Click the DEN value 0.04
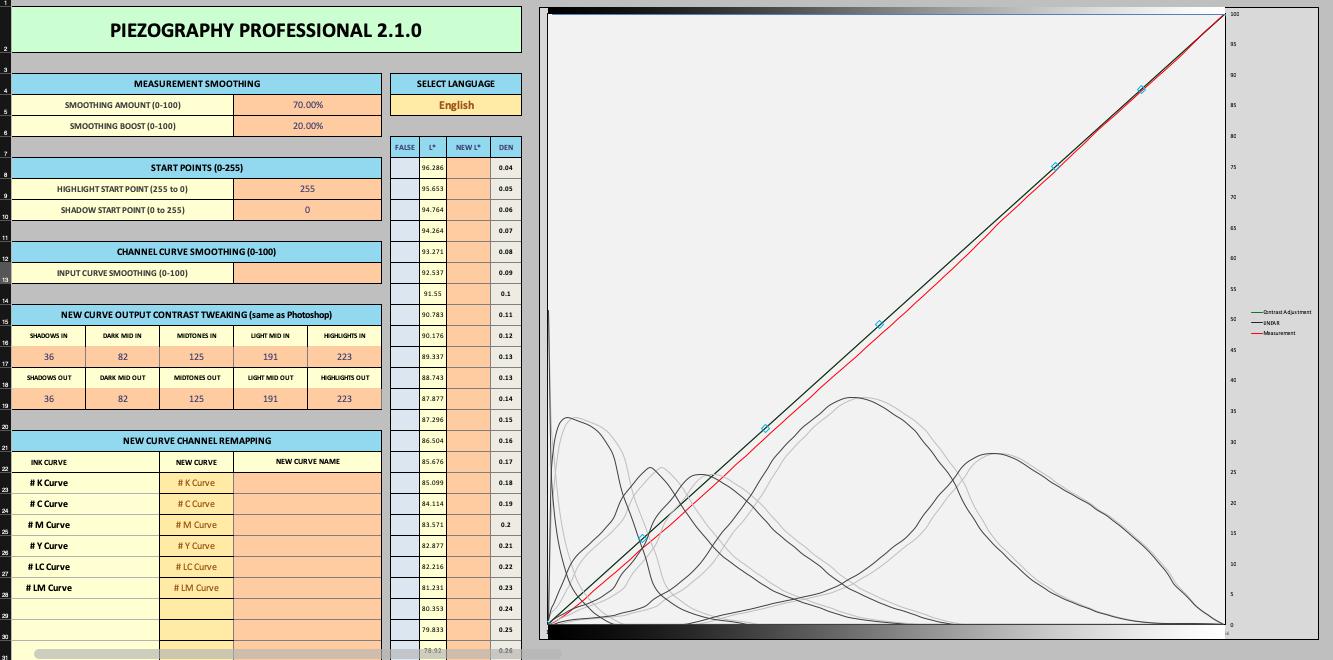1333x660 pixels. coord(506,168)
